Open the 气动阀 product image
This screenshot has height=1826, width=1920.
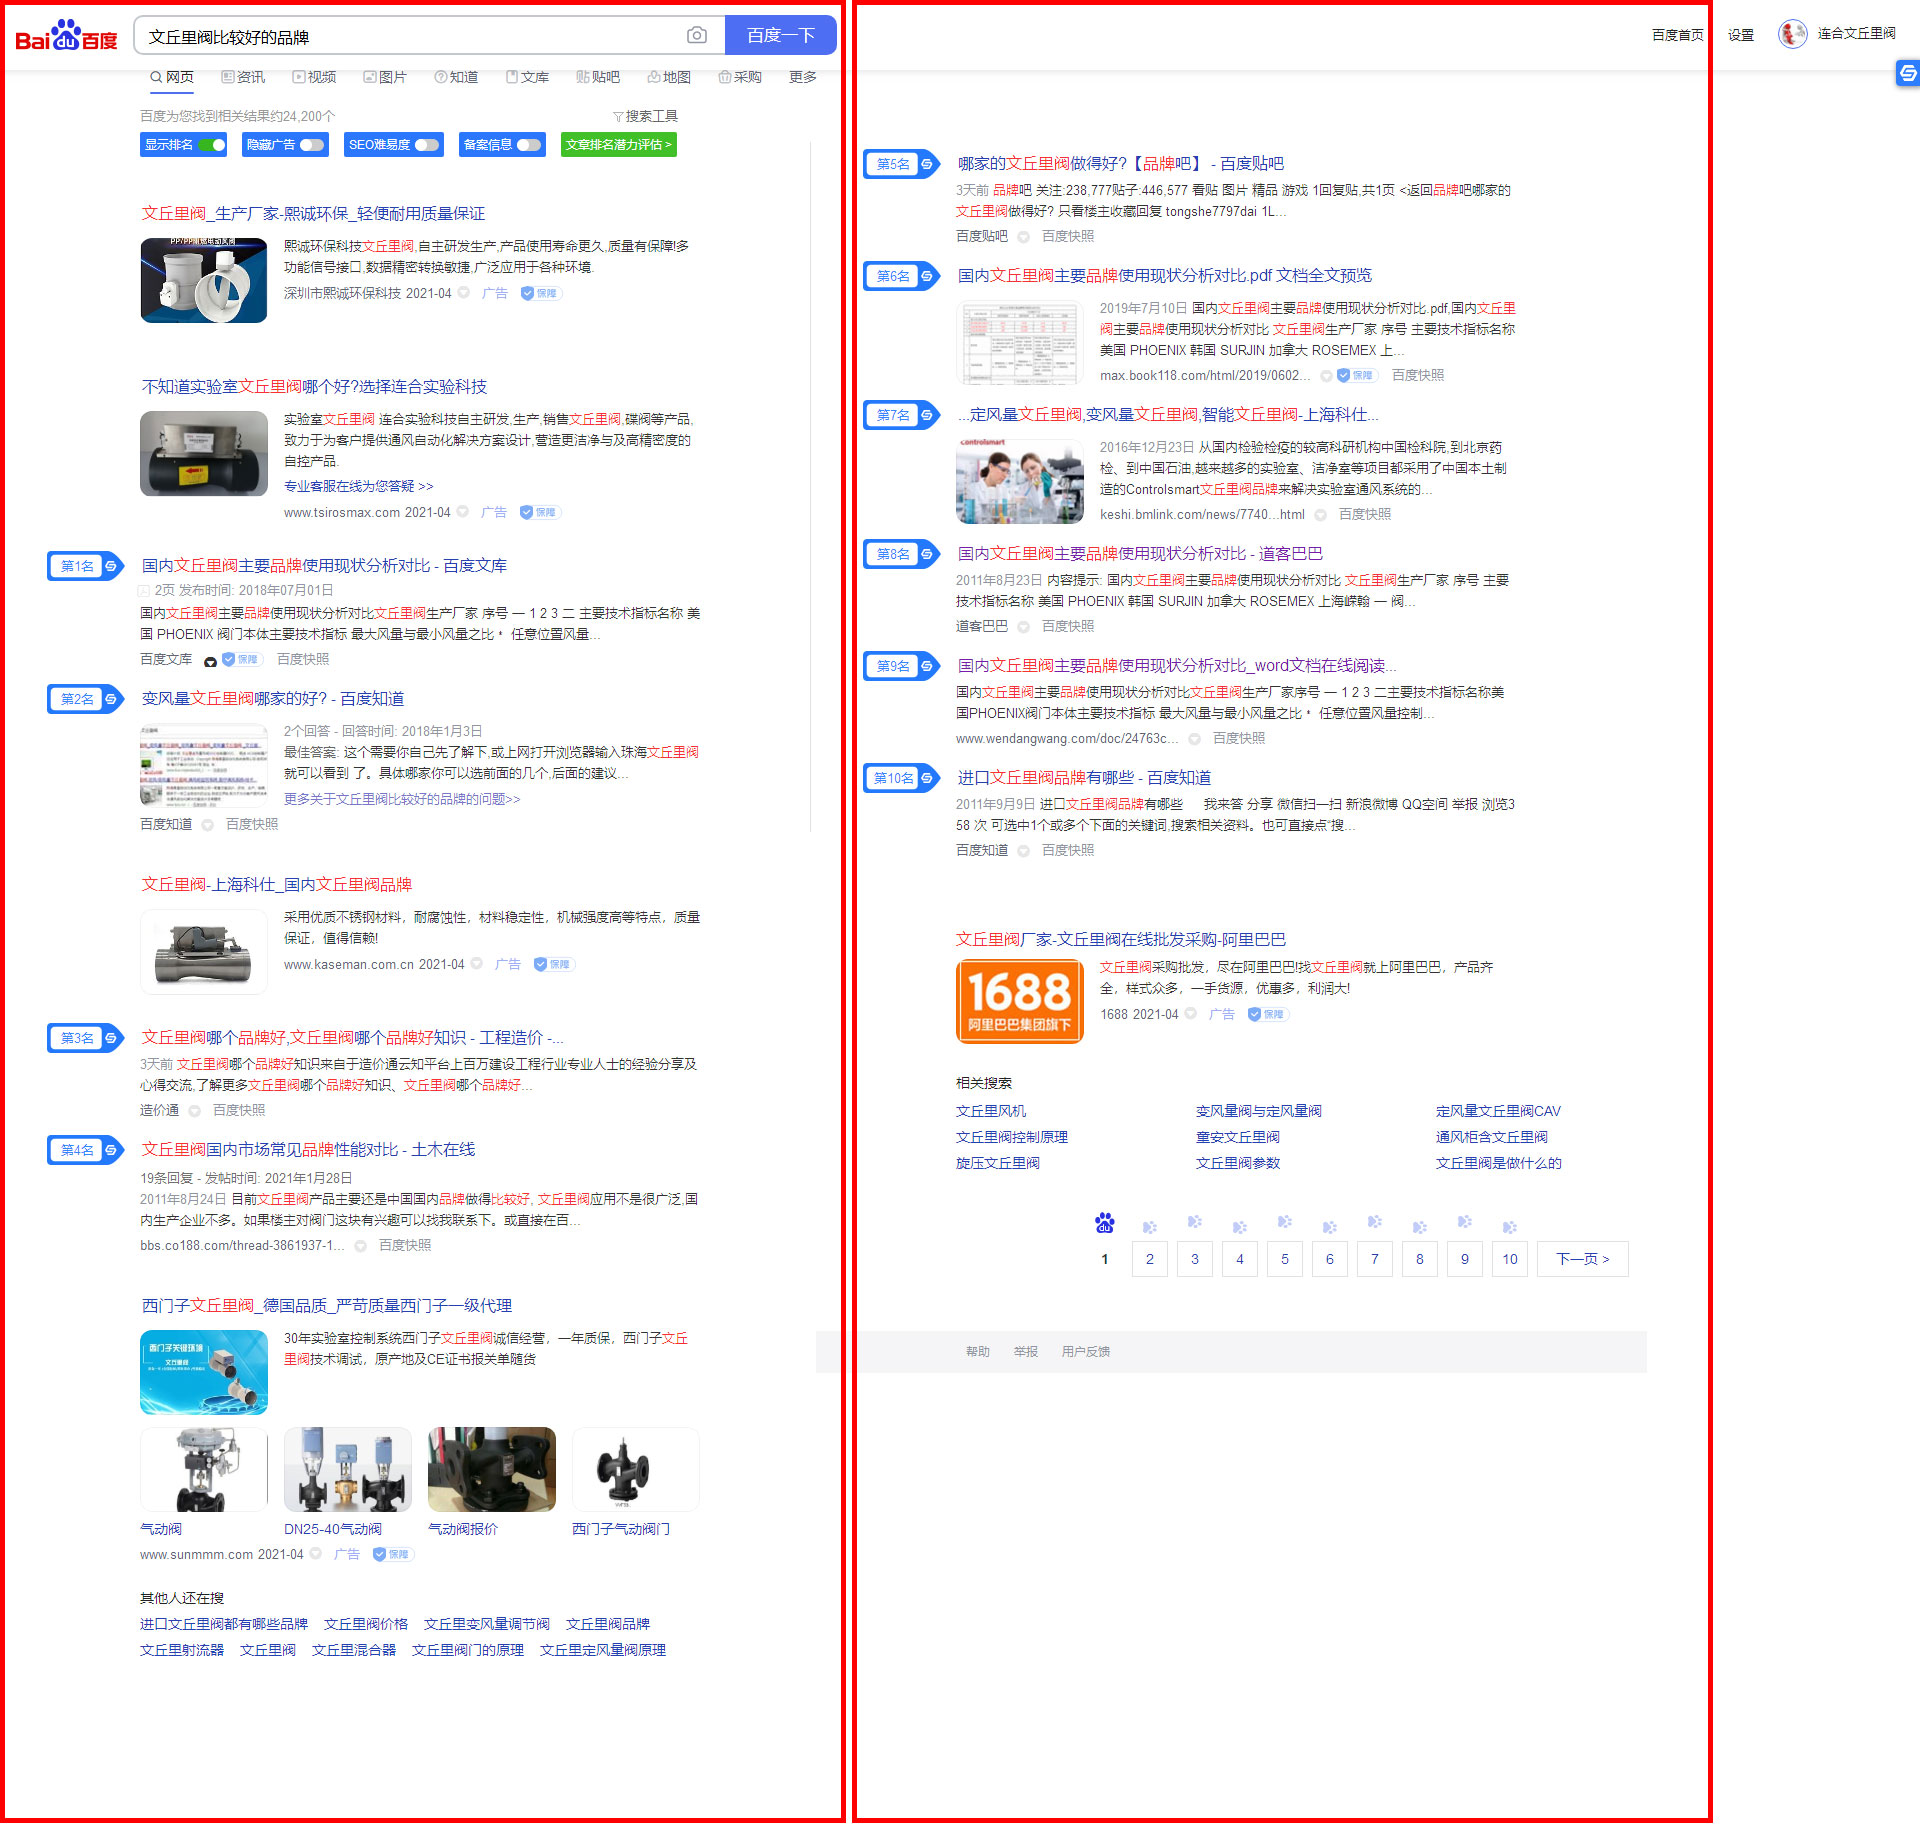[204, 1470]
